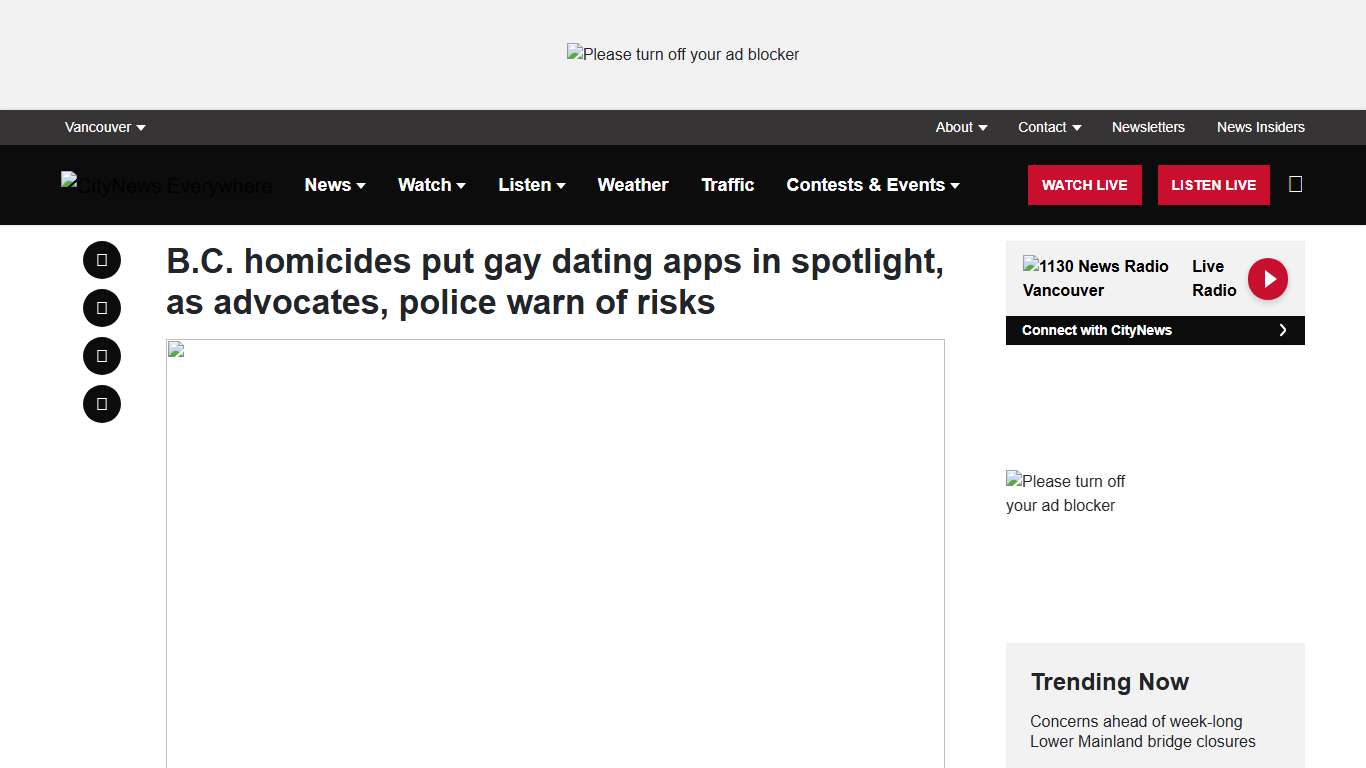Click the second social share icon in sidebar
The height and width of the screenshot is (768, 1366).
(x=101, y=307)
